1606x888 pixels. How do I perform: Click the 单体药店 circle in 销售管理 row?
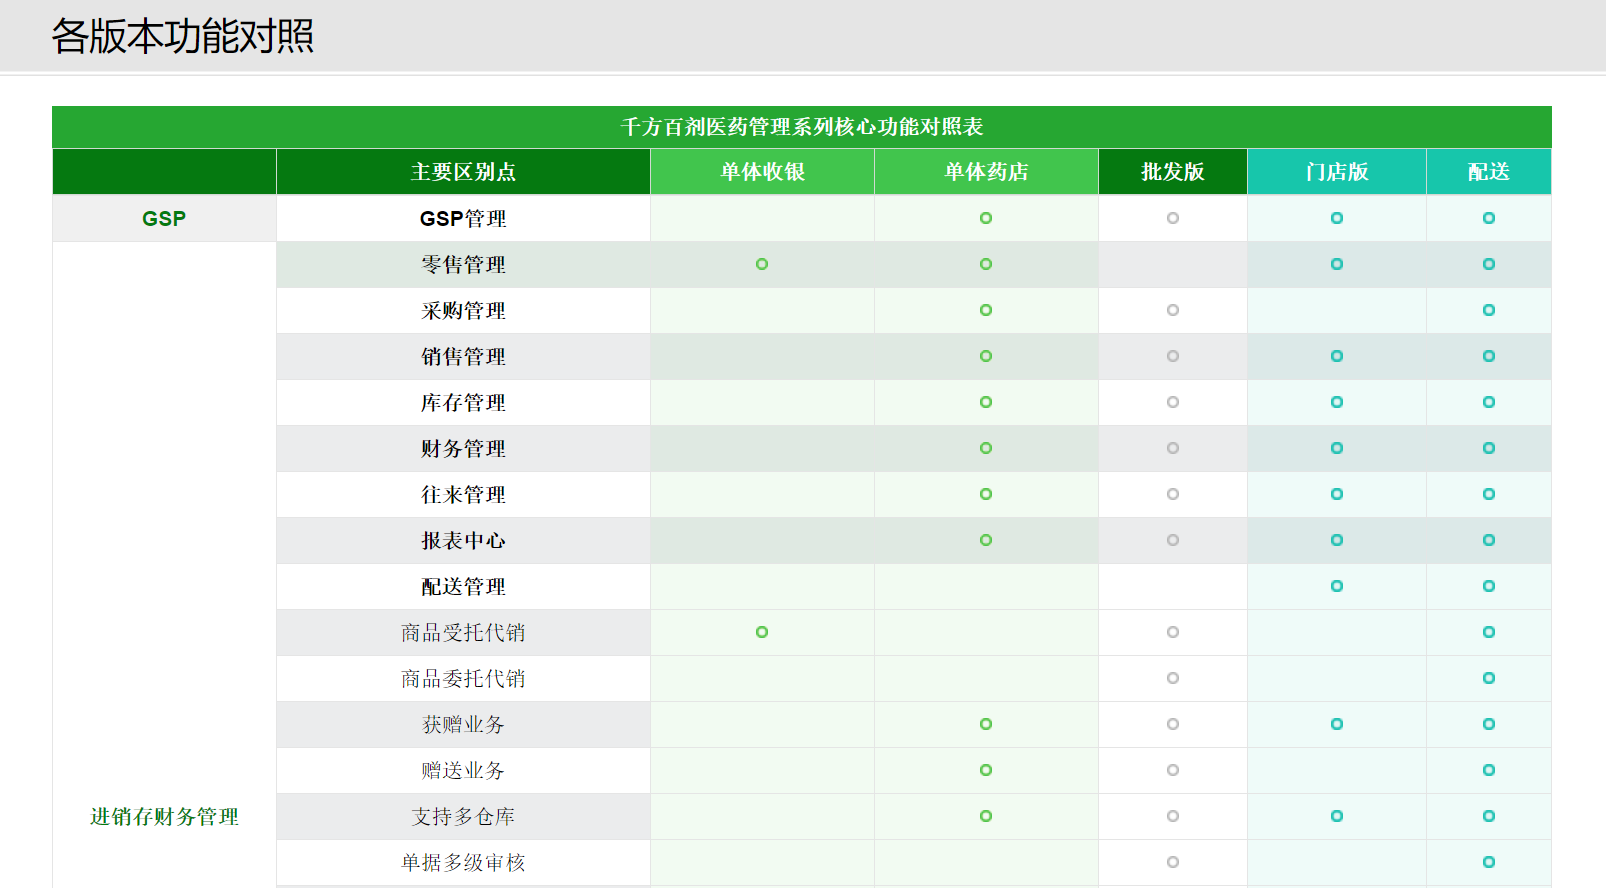986,356
